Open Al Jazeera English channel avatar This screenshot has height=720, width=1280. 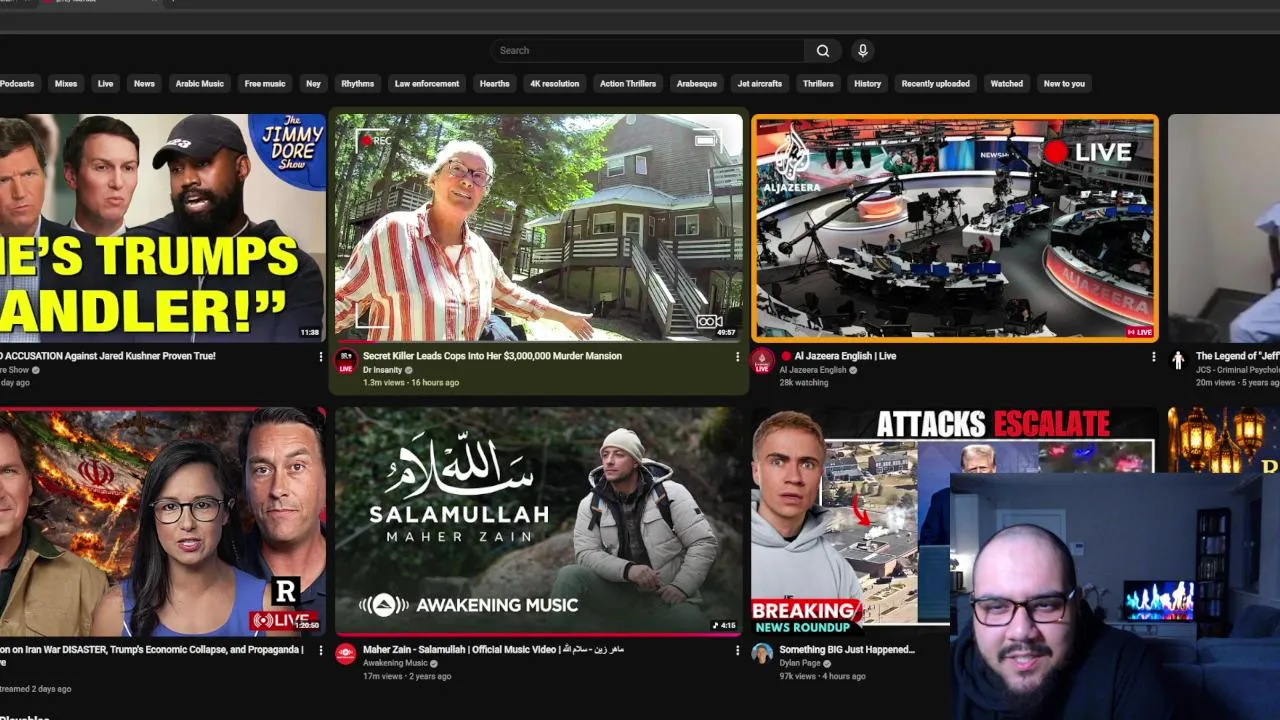(x=763, y=361)
